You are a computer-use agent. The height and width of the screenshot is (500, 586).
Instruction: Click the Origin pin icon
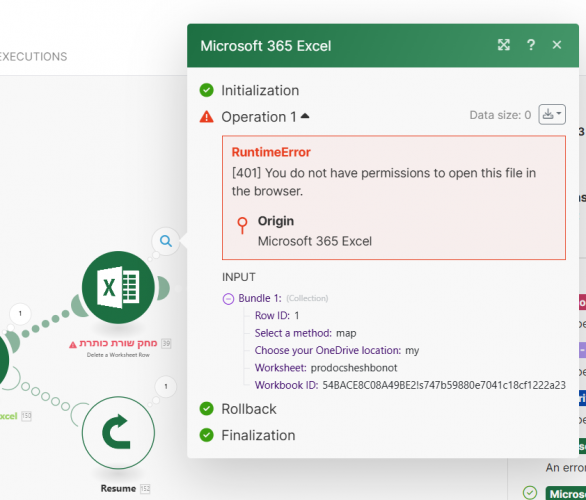pos(242,225)
